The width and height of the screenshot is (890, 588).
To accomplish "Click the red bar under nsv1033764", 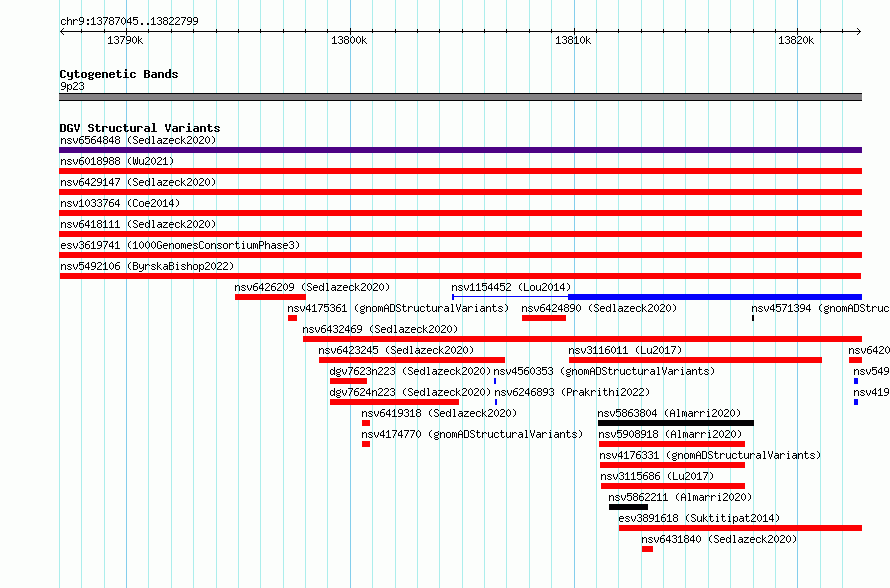I will pos(460,213).
